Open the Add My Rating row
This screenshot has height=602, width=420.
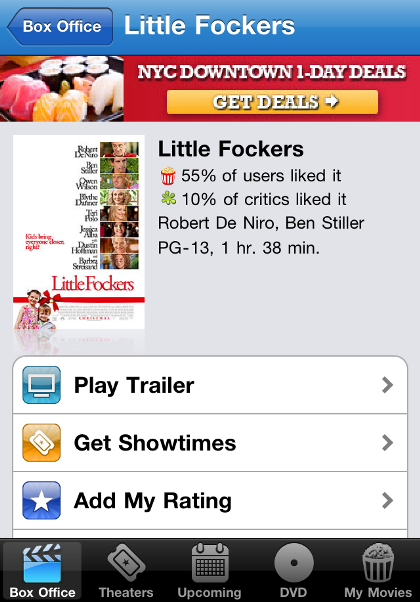click(x=210, y=500)
